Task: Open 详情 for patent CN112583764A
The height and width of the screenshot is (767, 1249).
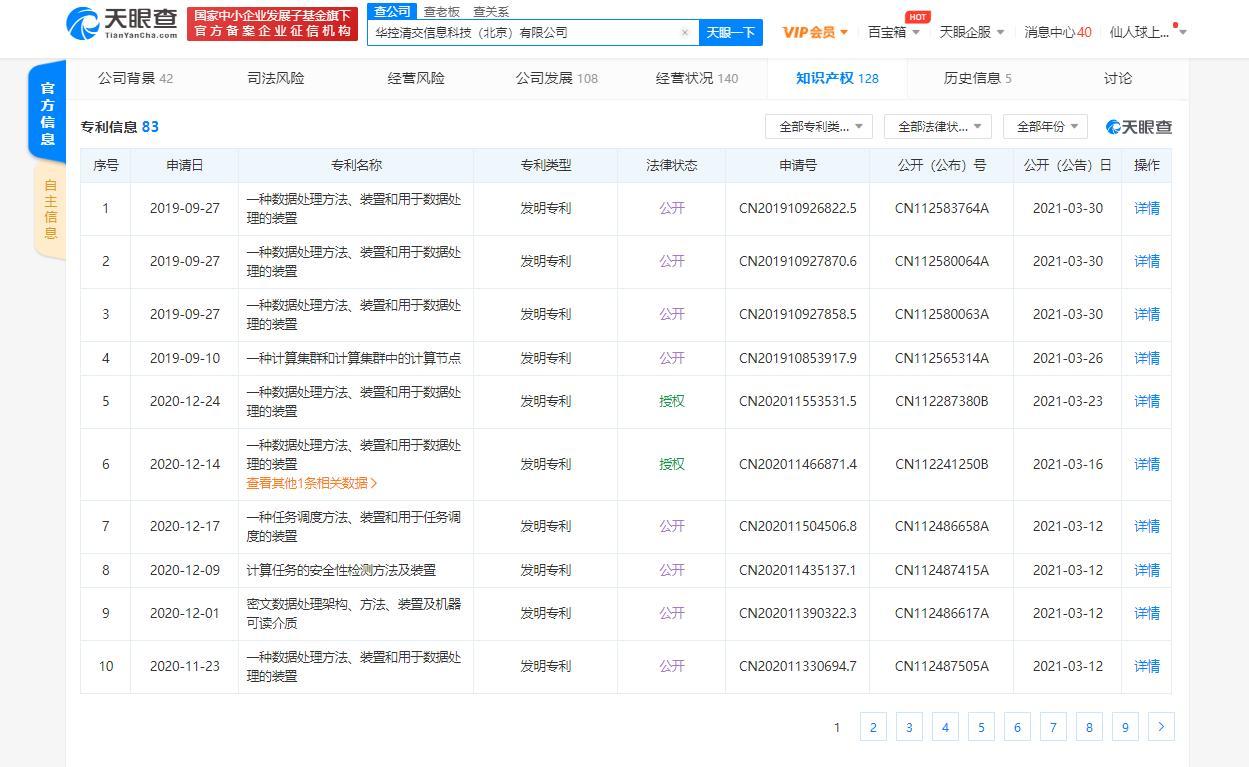Action: pyautogui.click(x=1147, y=208)
